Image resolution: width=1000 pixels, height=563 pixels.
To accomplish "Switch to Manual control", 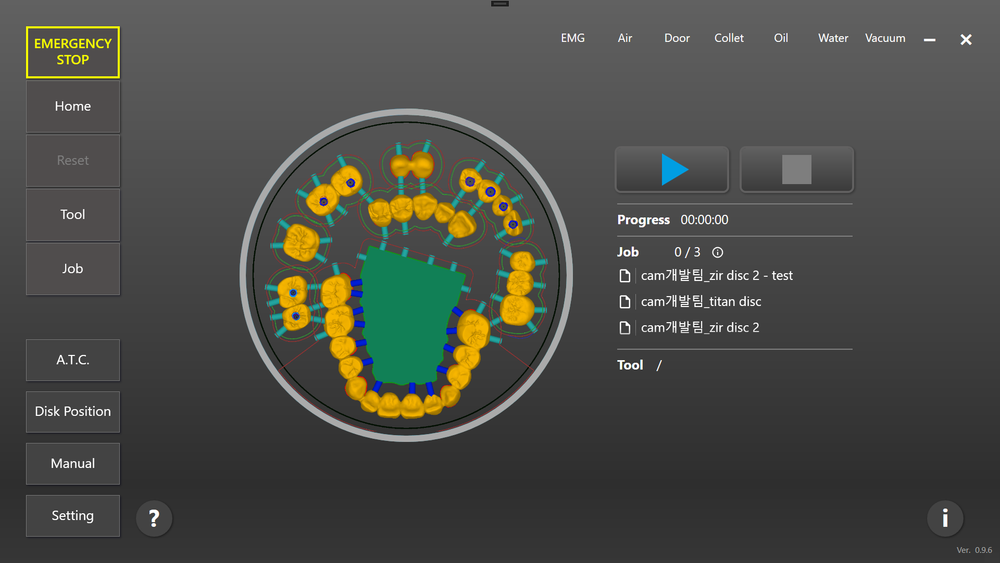I will pos(73,464).
